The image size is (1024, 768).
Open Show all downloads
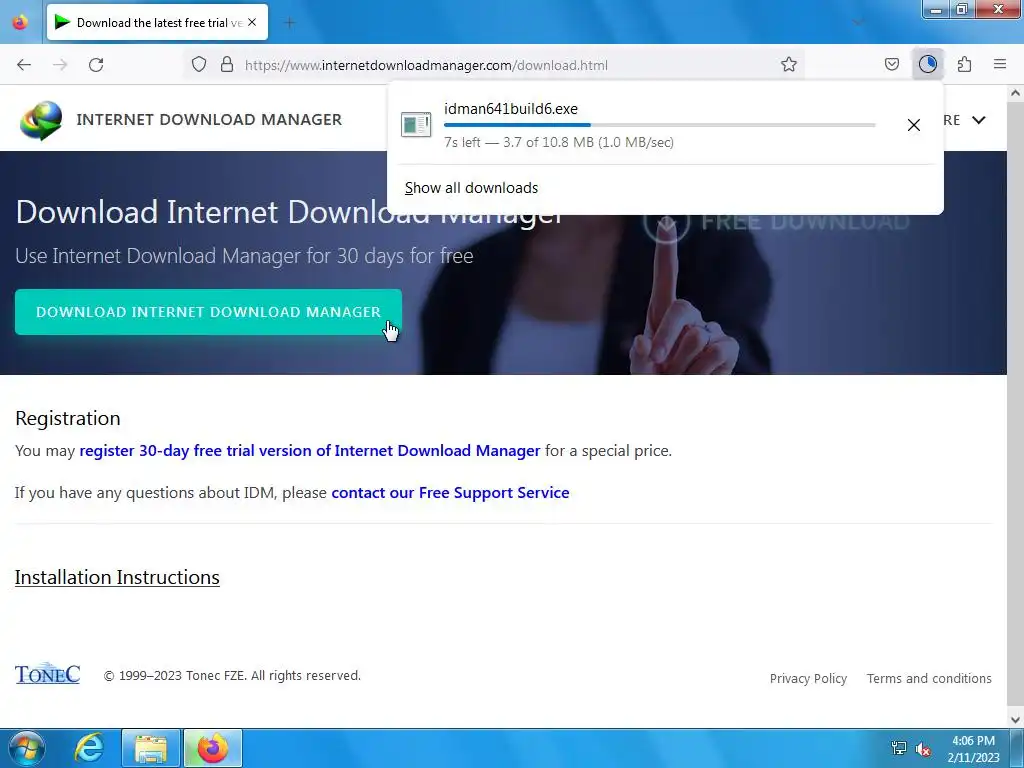pos(472,188)
